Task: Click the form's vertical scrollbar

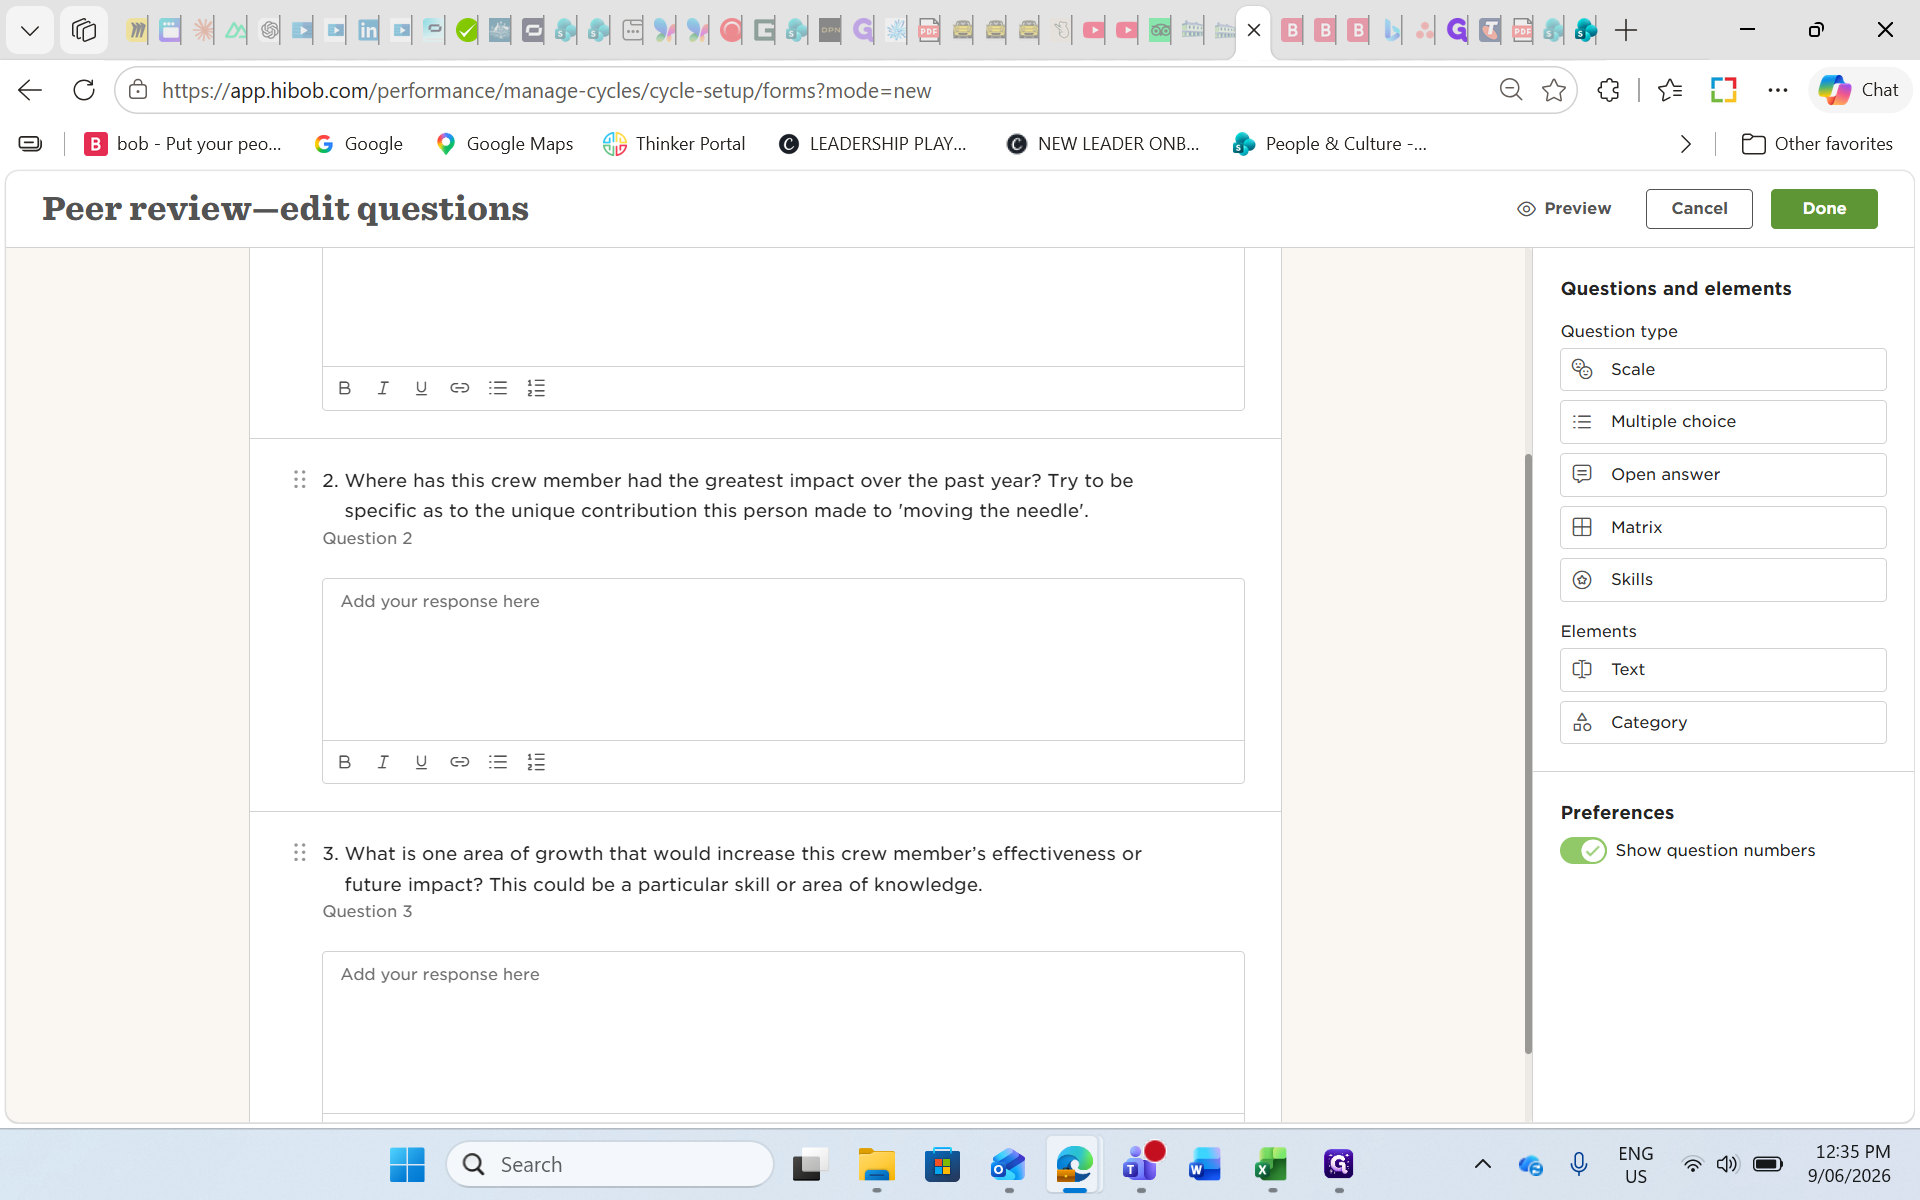Action: (1528, 752)
